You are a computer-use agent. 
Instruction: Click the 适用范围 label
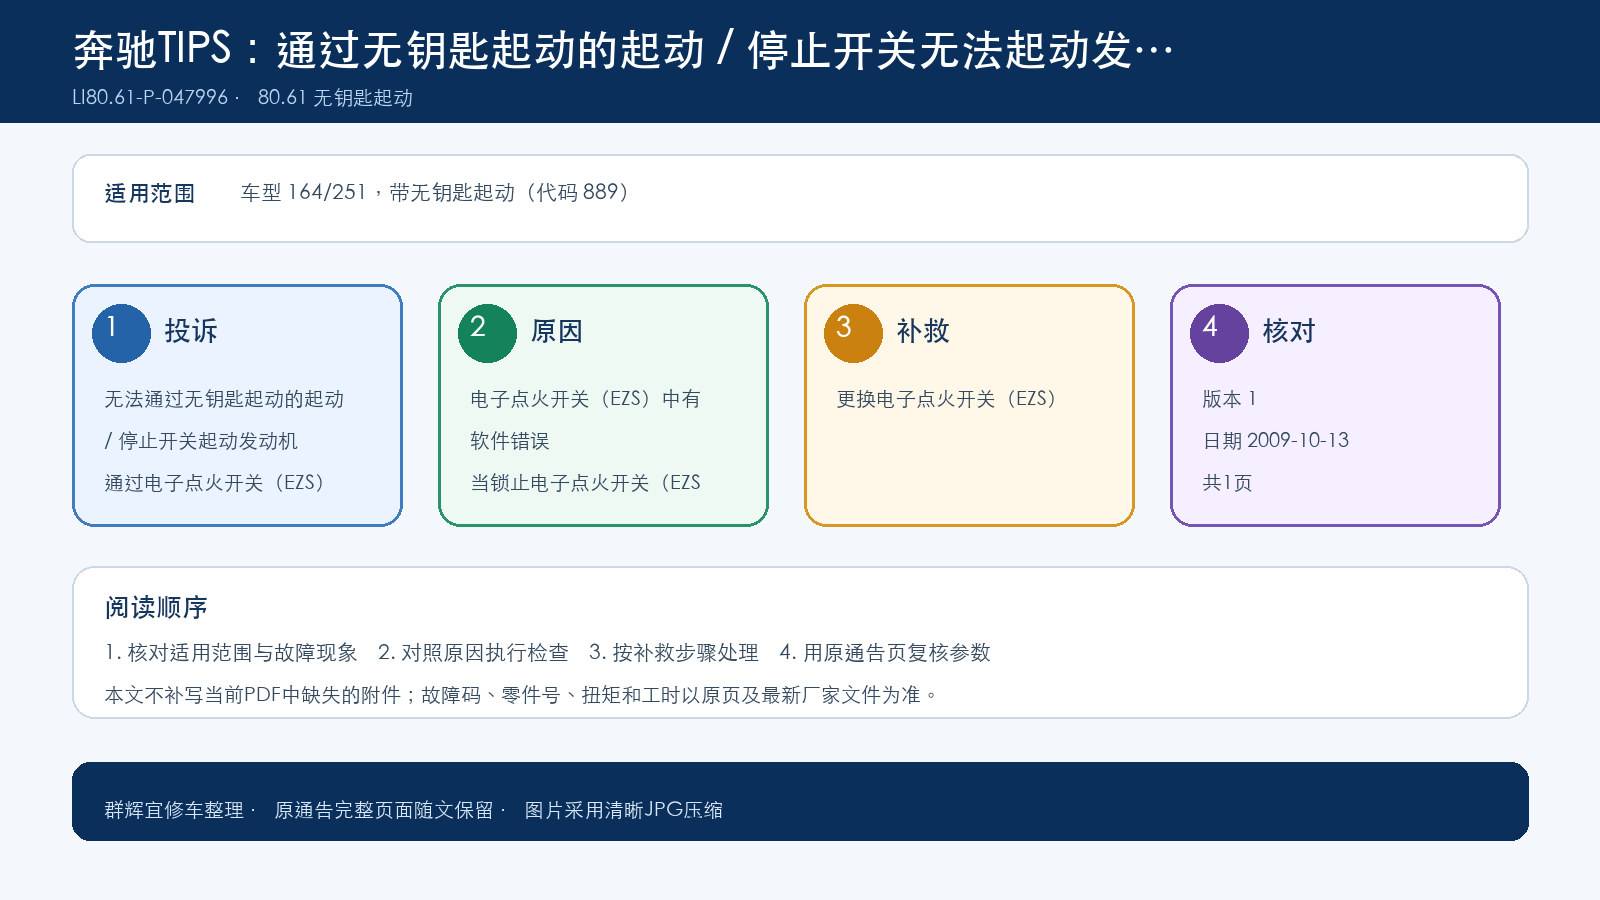150,193
